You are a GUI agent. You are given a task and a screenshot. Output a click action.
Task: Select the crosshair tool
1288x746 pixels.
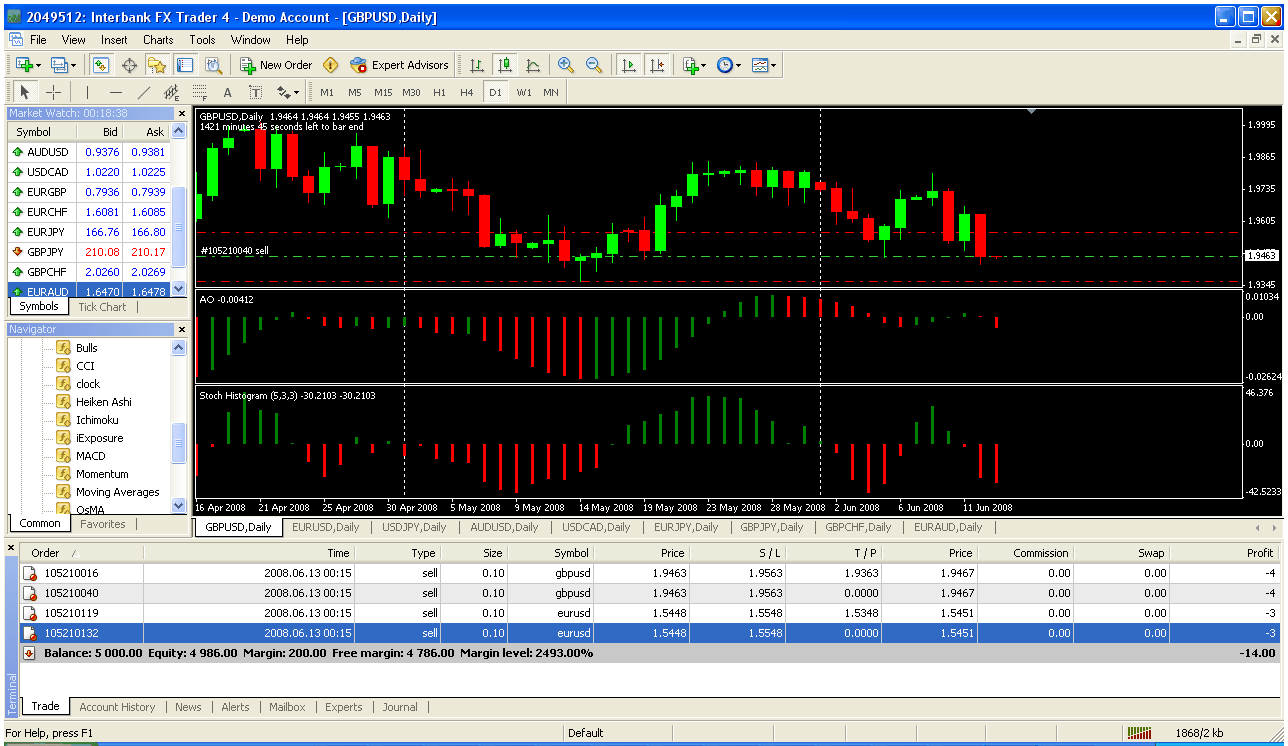pyautogui.click(x=54, y=92)
